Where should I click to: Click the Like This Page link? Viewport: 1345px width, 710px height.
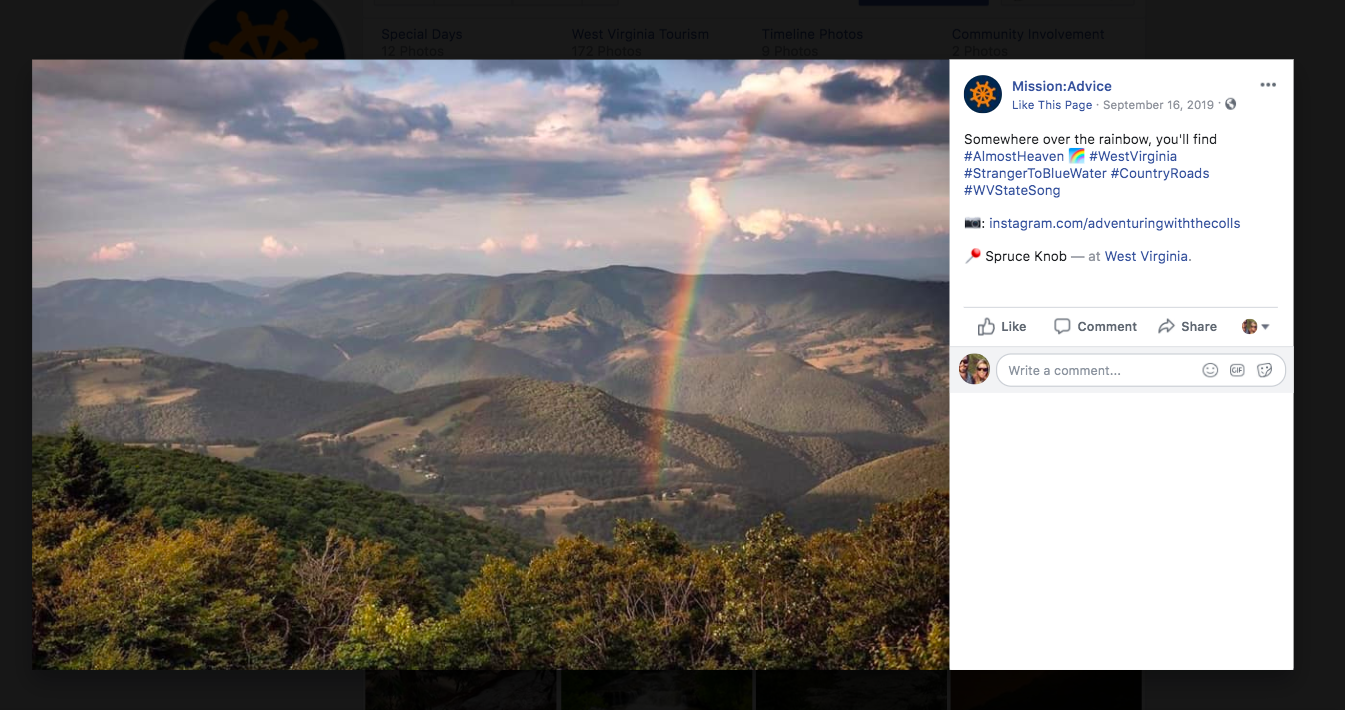pyautogui.click(x=1051, y=105)
